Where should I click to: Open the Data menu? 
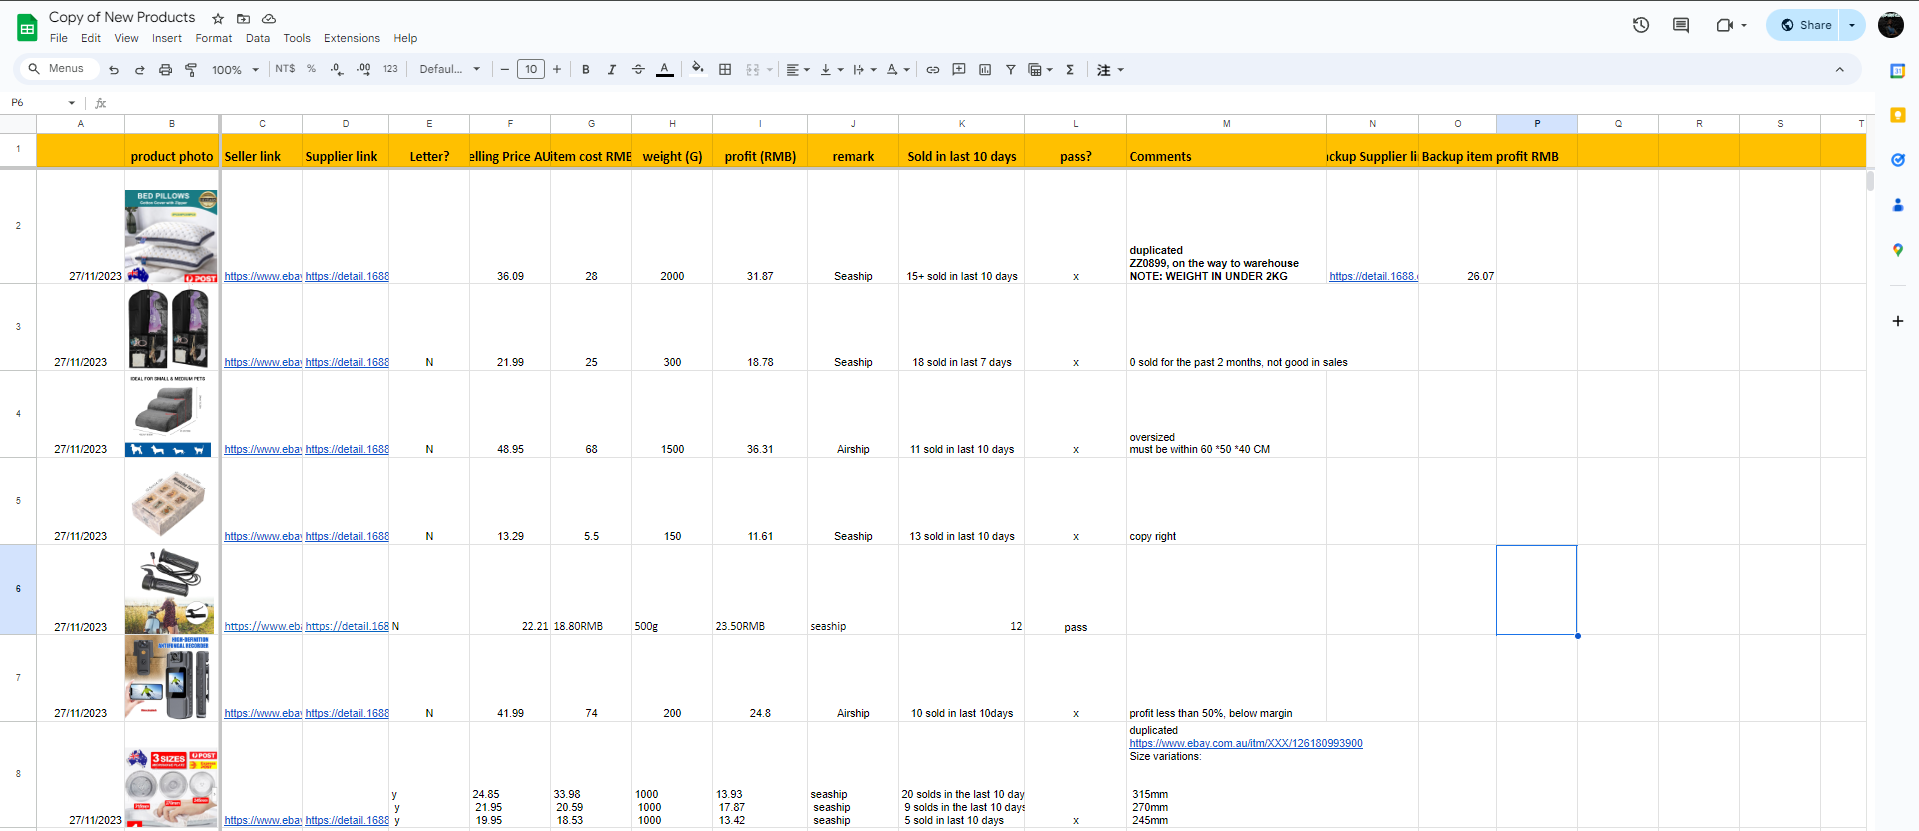[258, 38]
